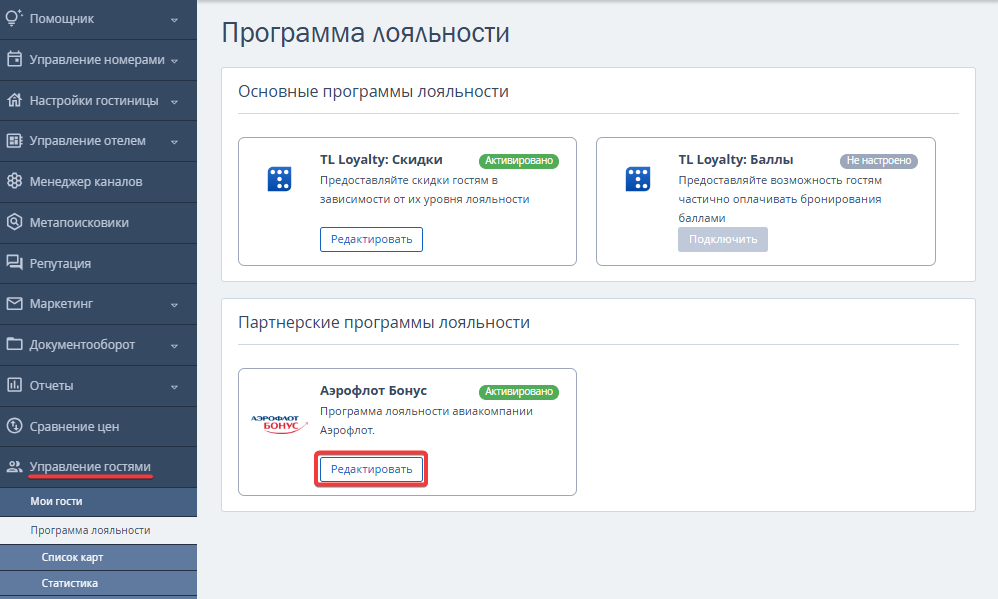Open Отчеты sidebar section

pos(98,385)
